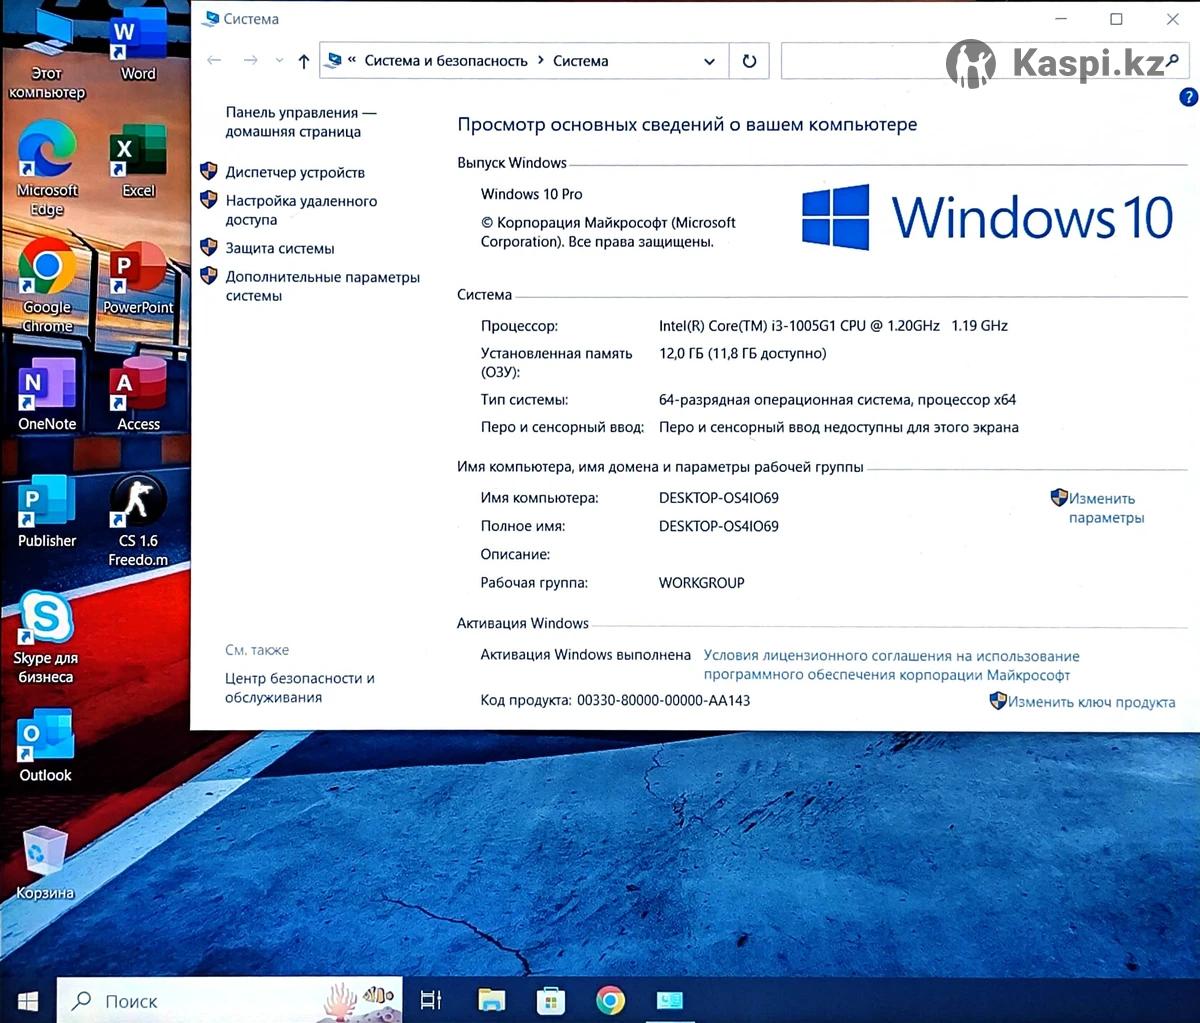The width and height of the screenshot is (1200, 1023).
Task: Open Chrome from the taskbar
Action: tap(610, 1000)
